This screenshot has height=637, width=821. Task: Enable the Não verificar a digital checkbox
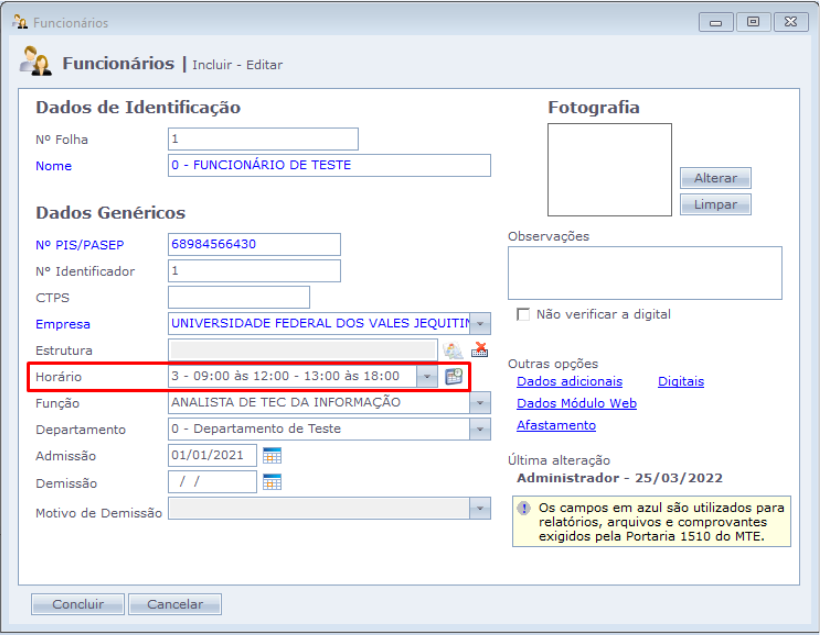tap(522, 314)
